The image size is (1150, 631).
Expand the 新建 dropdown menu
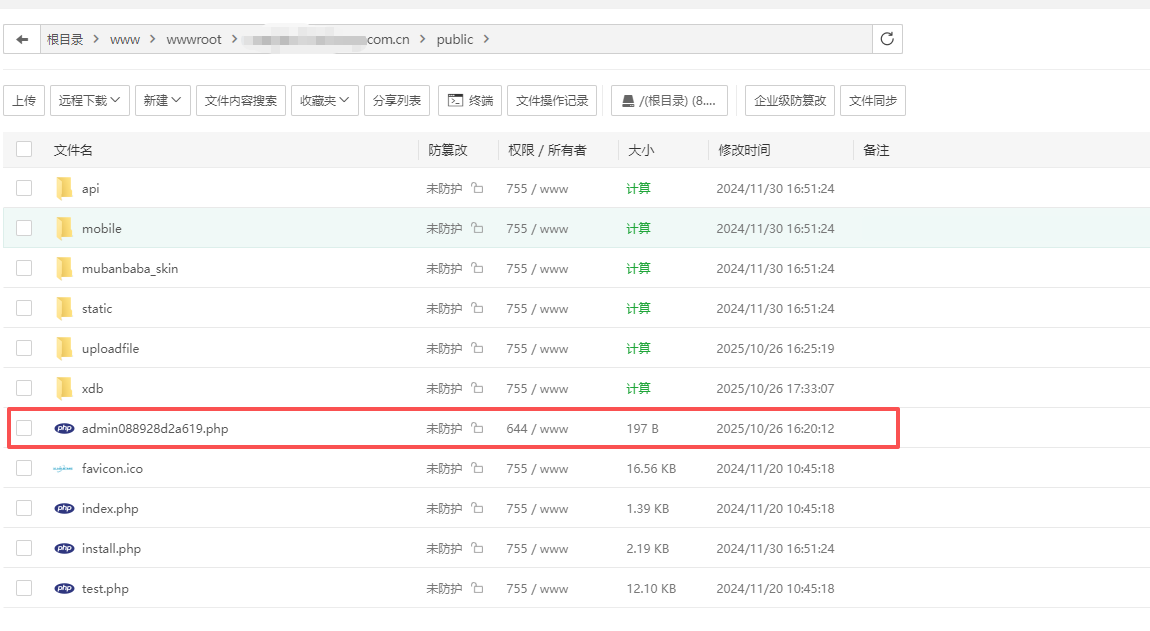(x=162, y=100)
